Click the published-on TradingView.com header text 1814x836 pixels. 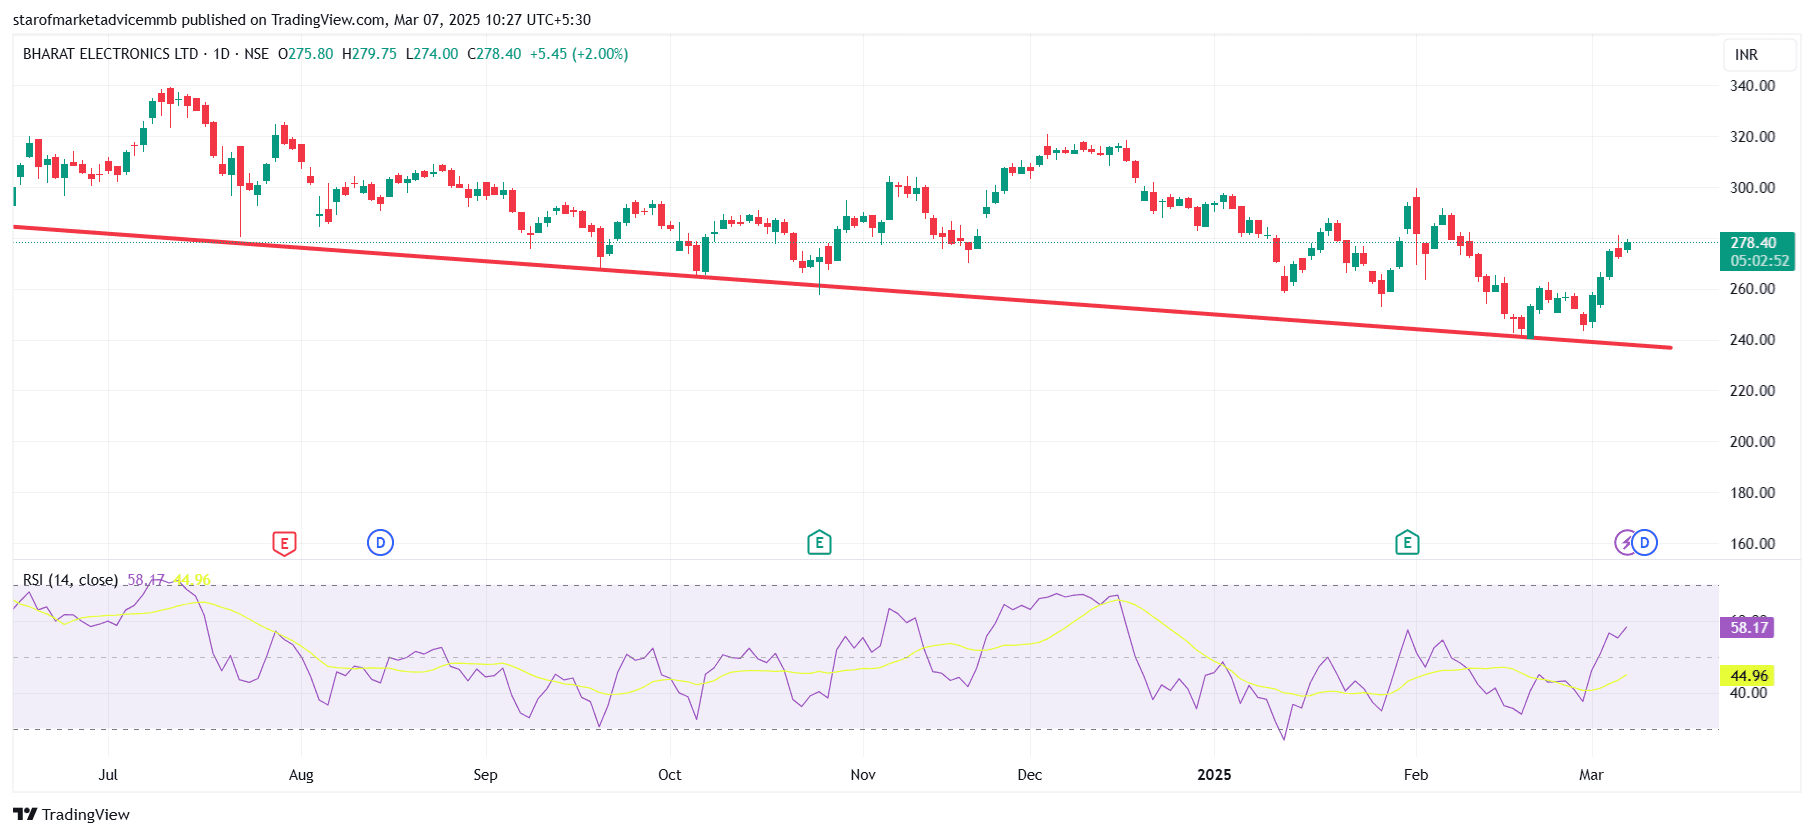[x=301, y=20]
